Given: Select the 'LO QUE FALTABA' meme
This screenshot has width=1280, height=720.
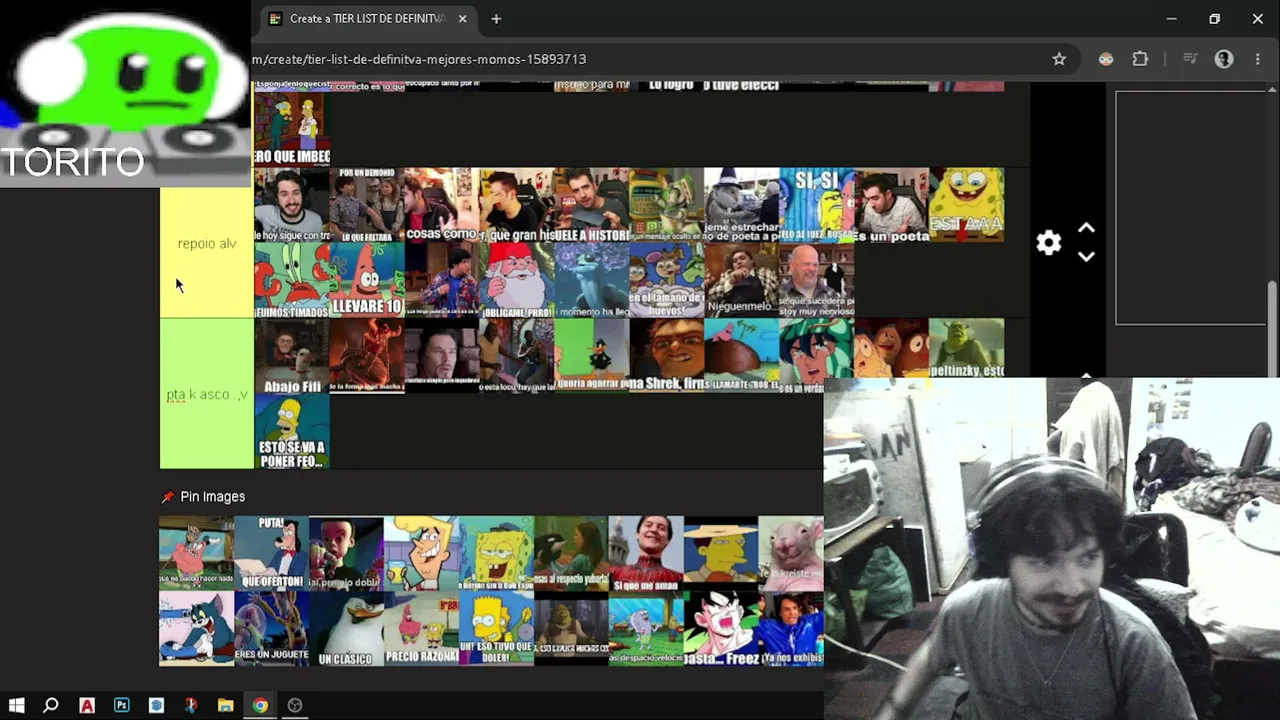Looking at the screenshot, I should click(x=367, y=205).
